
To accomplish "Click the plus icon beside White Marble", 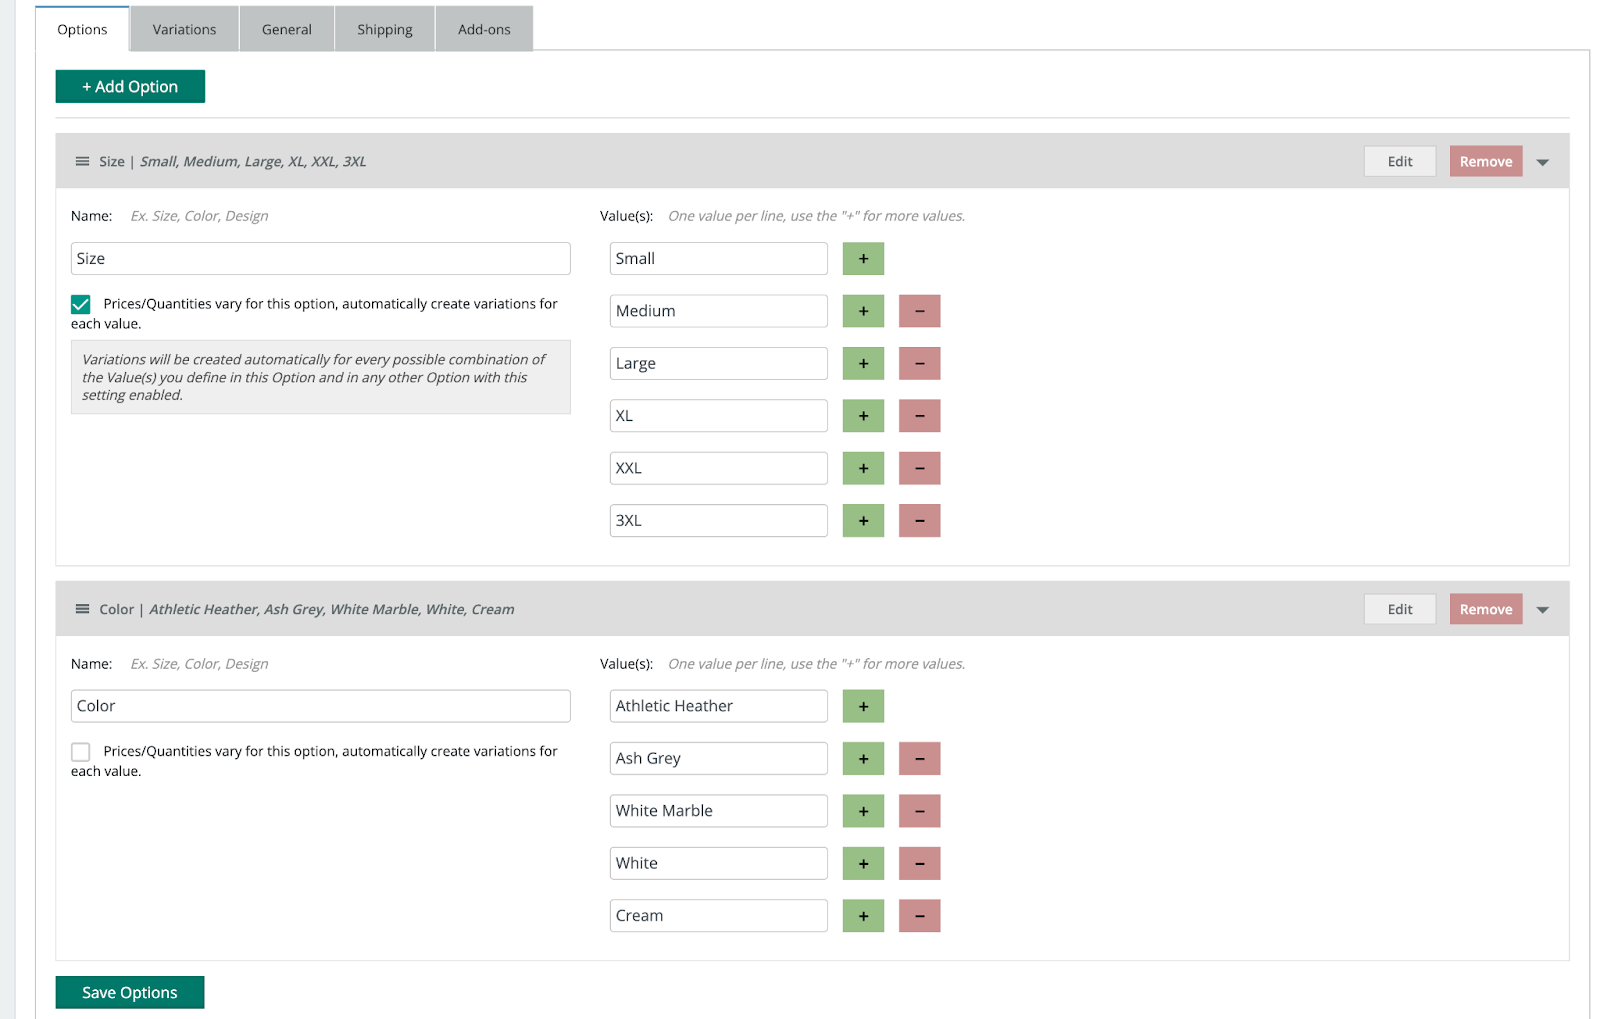I will tap(862, 811).
